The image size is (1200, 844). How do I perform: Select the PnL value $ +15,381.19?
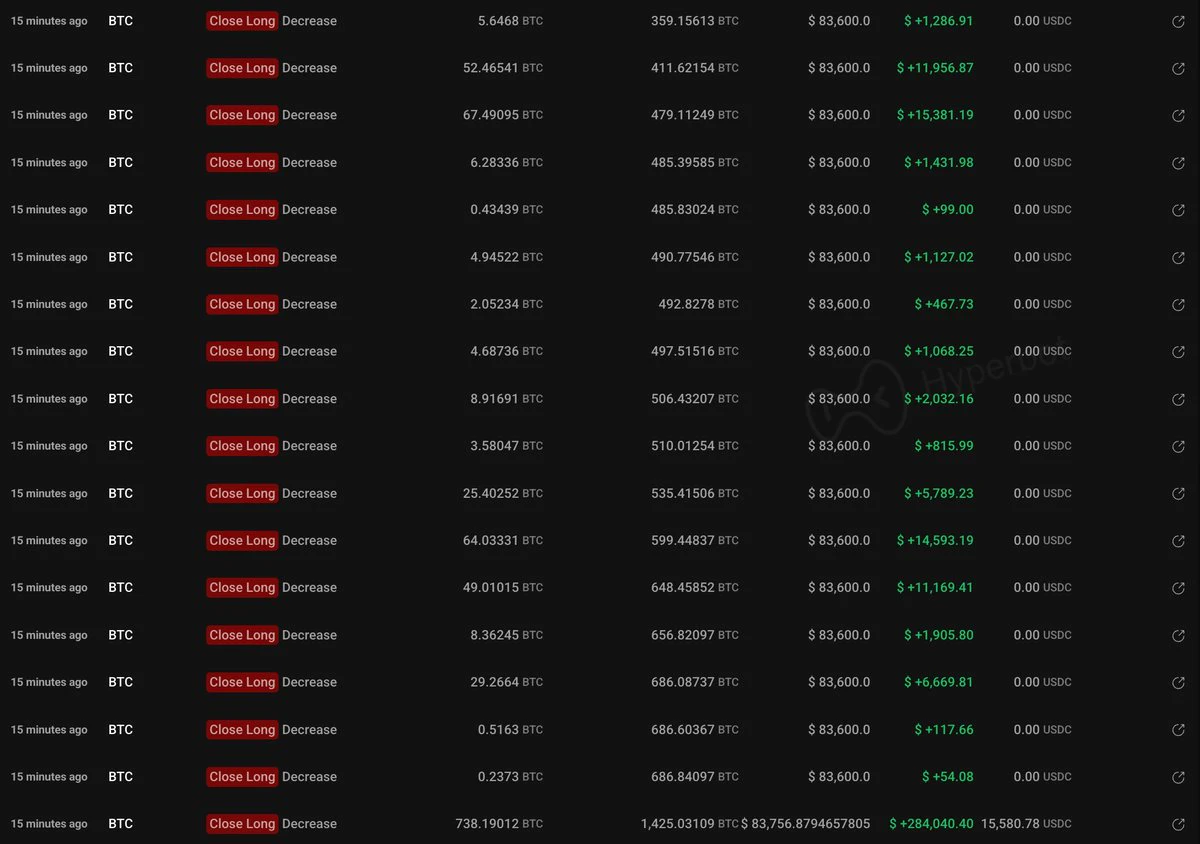coord(935,115)
